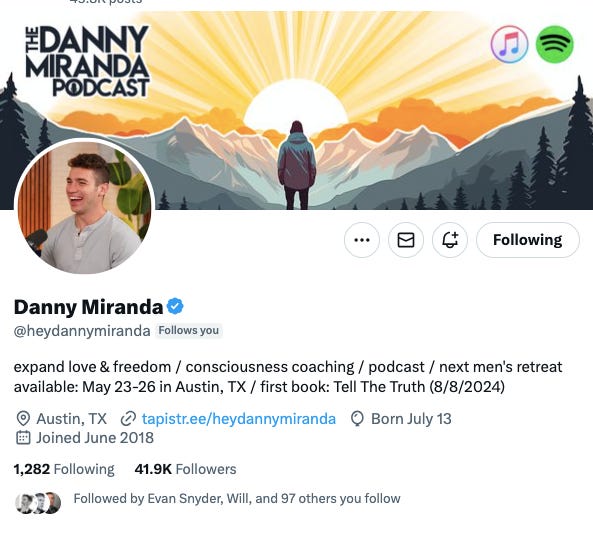
Task: View the 1,282 Following list
Action: pos(64,469)
